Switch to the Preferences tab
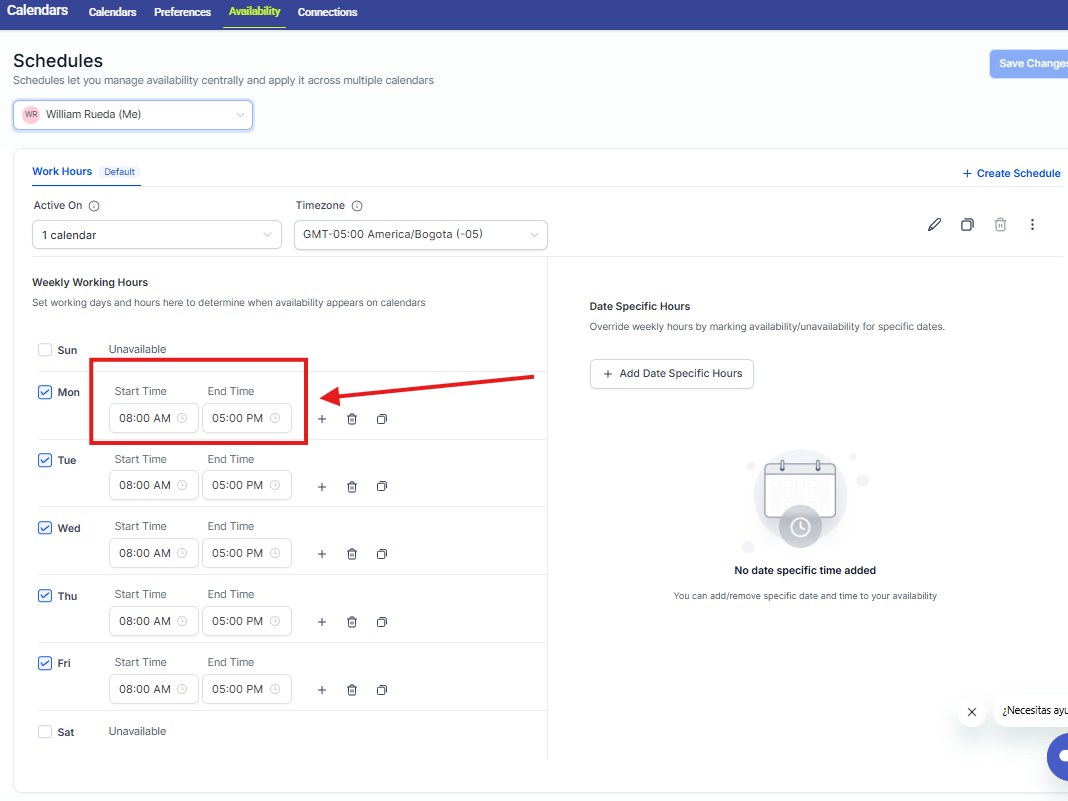The height and width of the screenshot is (801, 1068). pos(182,12)
